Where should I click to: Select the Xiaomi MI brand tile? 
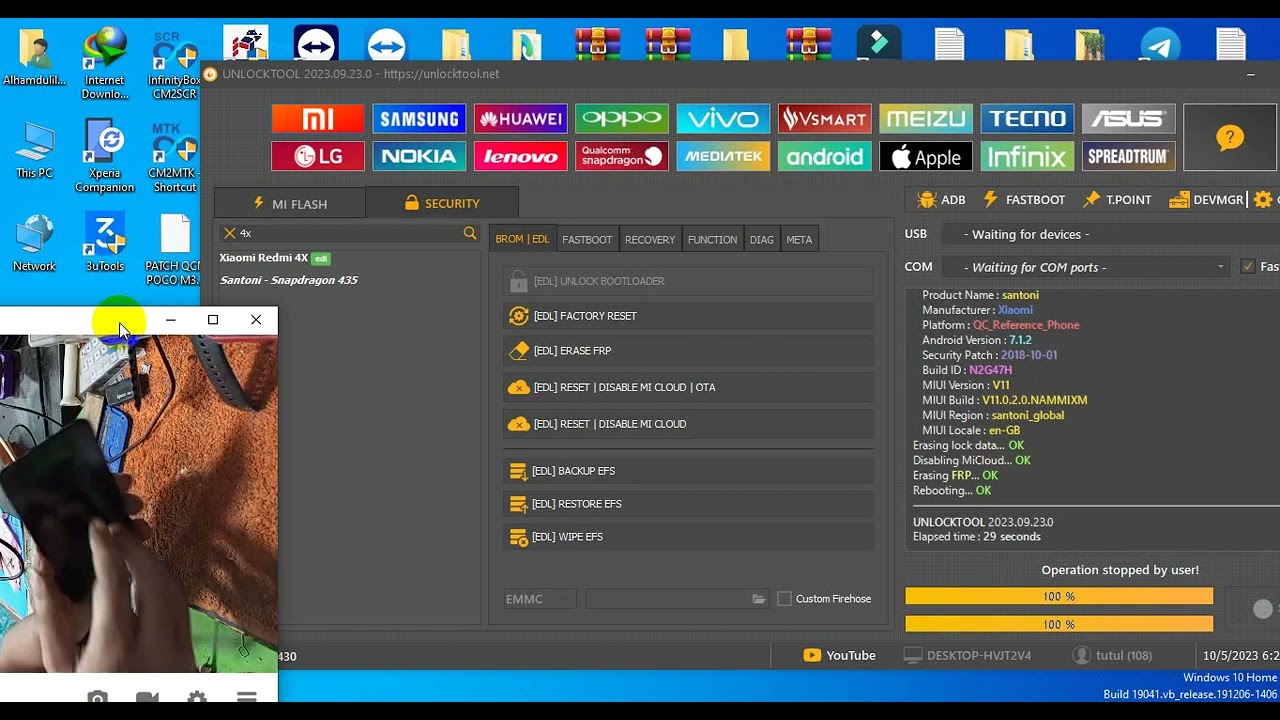pos(318,120)
